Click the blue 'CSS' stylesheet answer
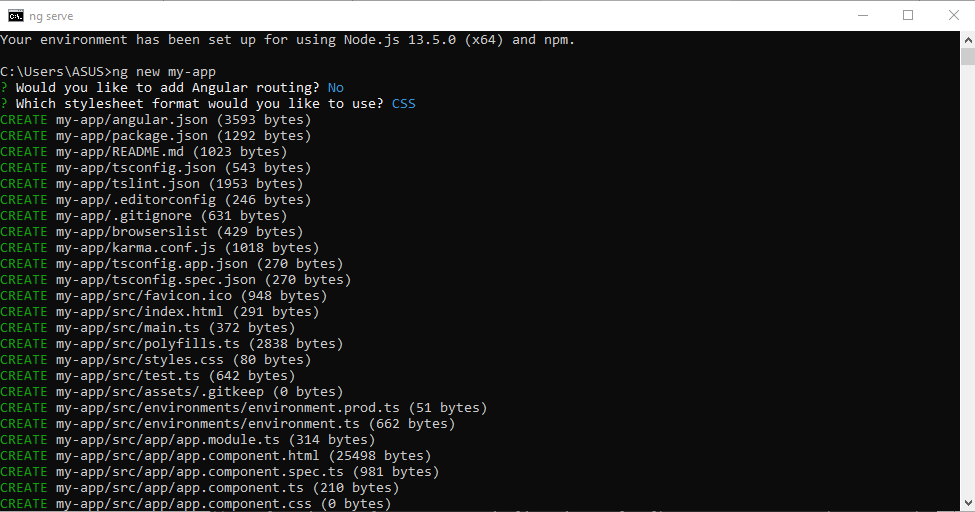The image size is (975, 512). [404, 104]
